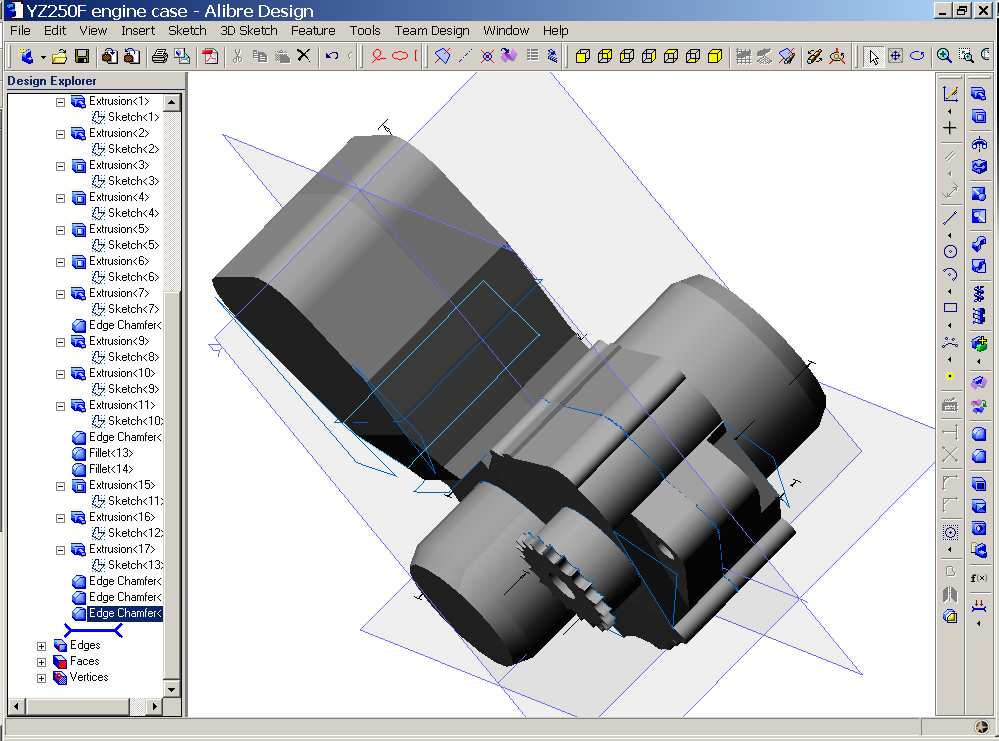Click the last solid yellow view cube icon
The width and height of the screenshot is (999, 741).
[715, 56]
